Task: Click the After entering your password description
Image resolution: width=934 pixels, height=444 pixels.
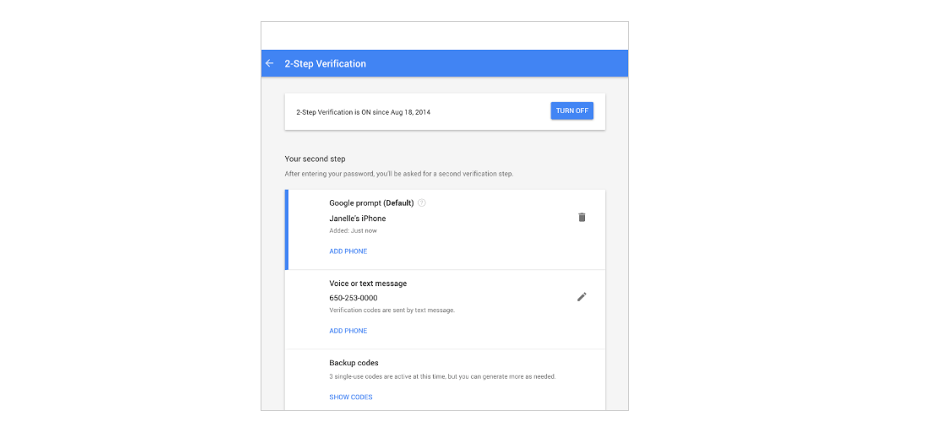Action: click(x=398, y=174)
